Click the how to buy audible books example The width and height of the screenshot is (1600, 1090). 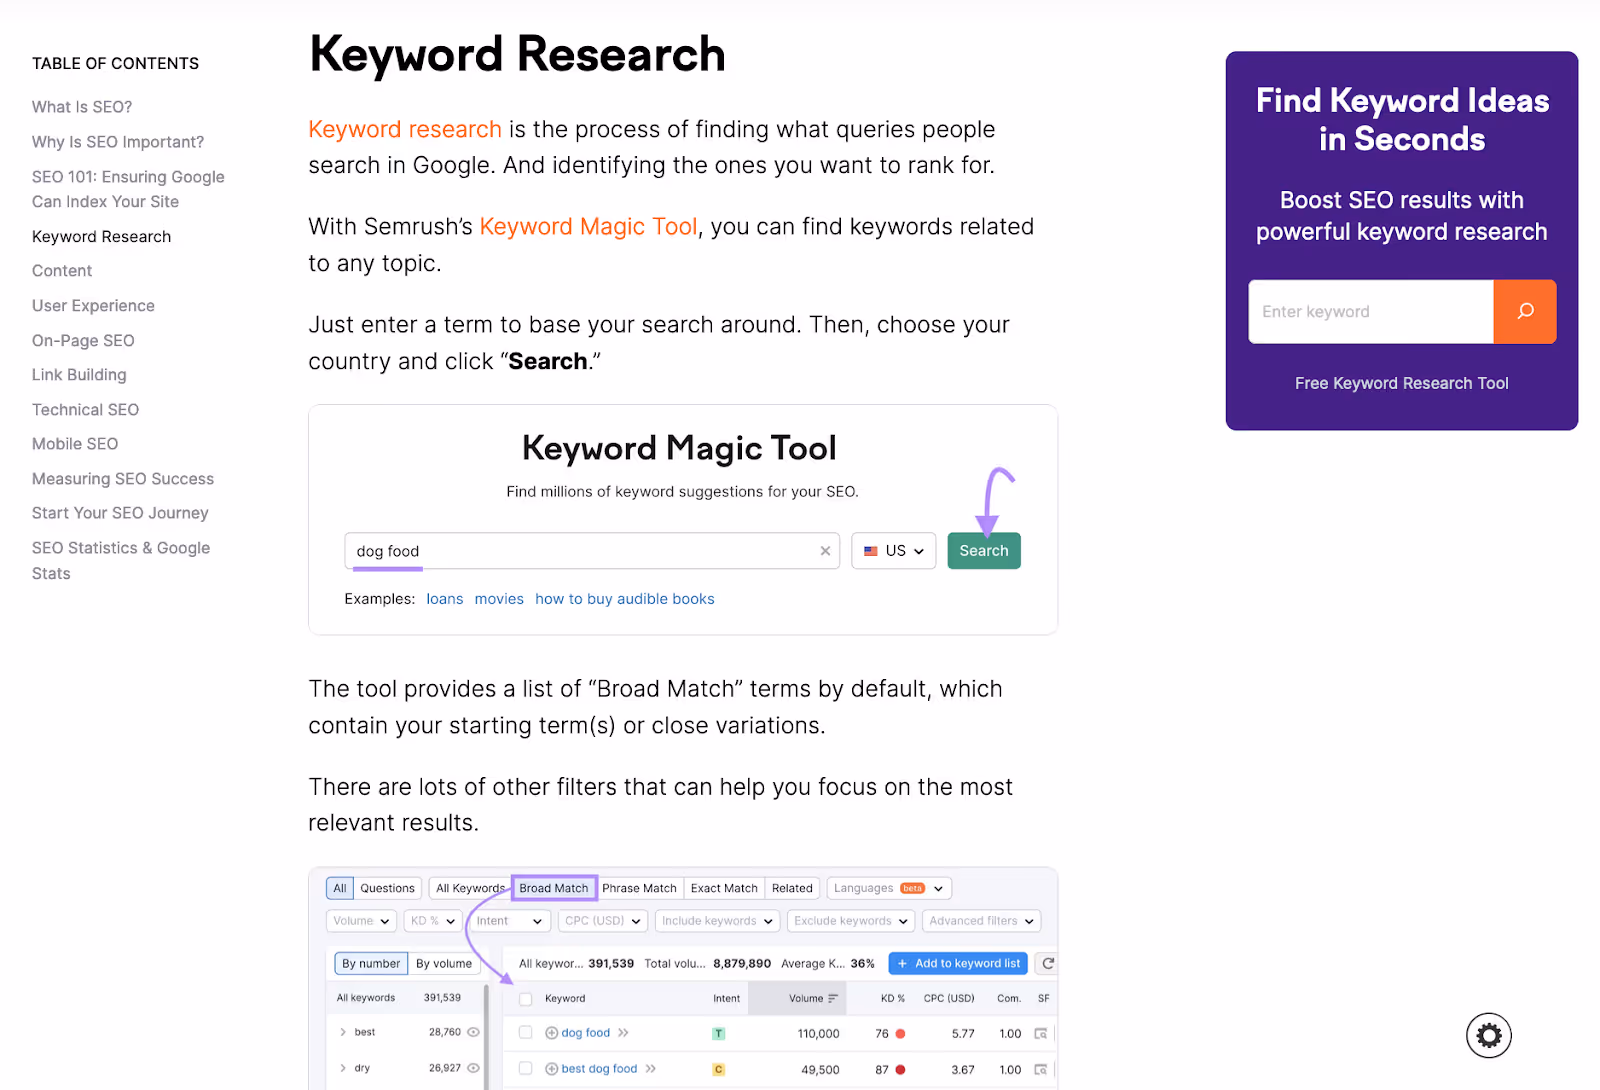coord(625,599)
